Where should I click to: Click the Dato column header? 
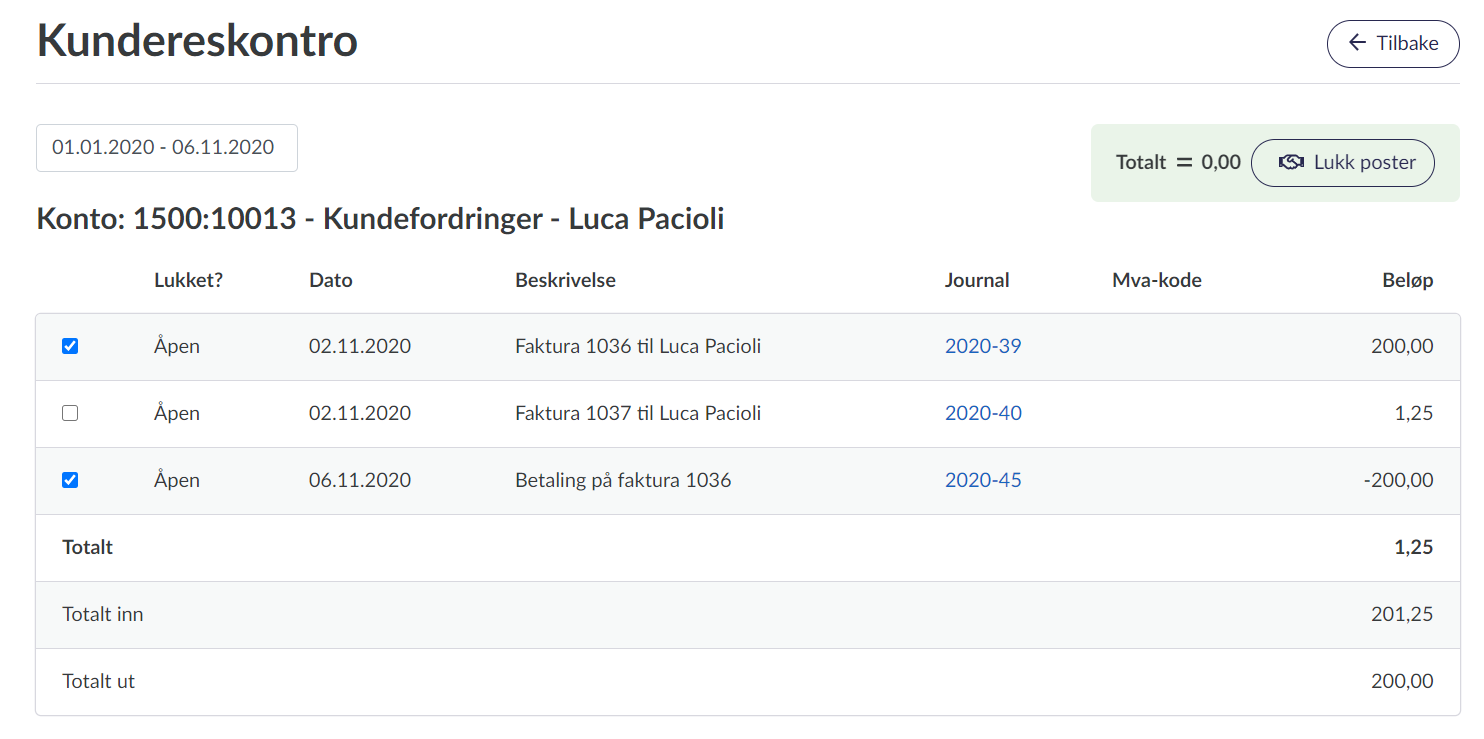click(331, 281)
